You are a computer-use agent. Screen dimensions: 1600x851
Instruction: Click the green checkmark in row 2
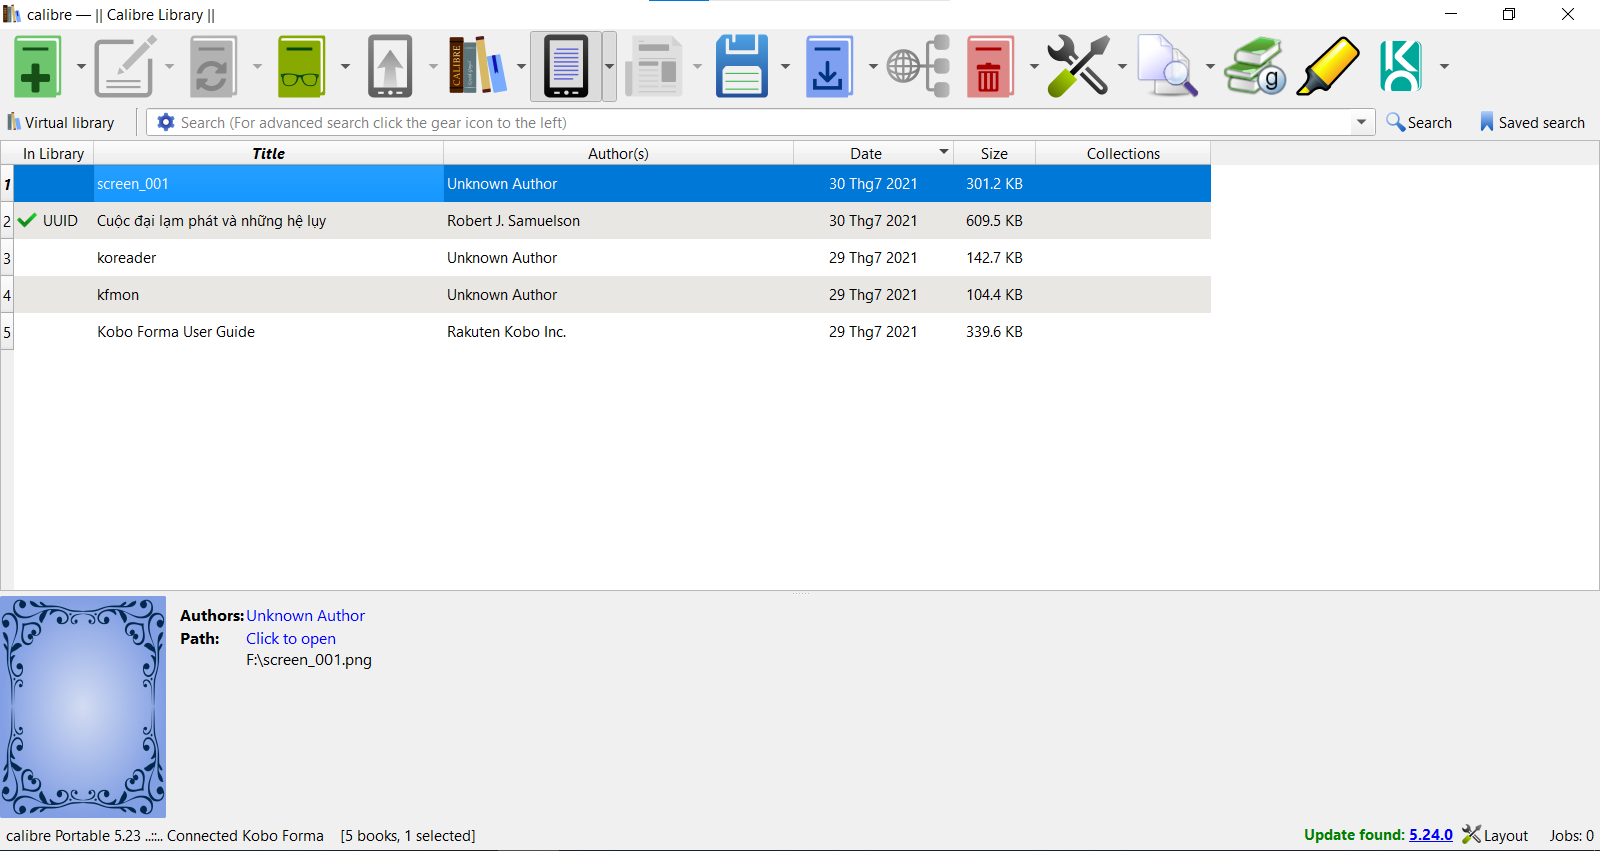pos(27,220)
